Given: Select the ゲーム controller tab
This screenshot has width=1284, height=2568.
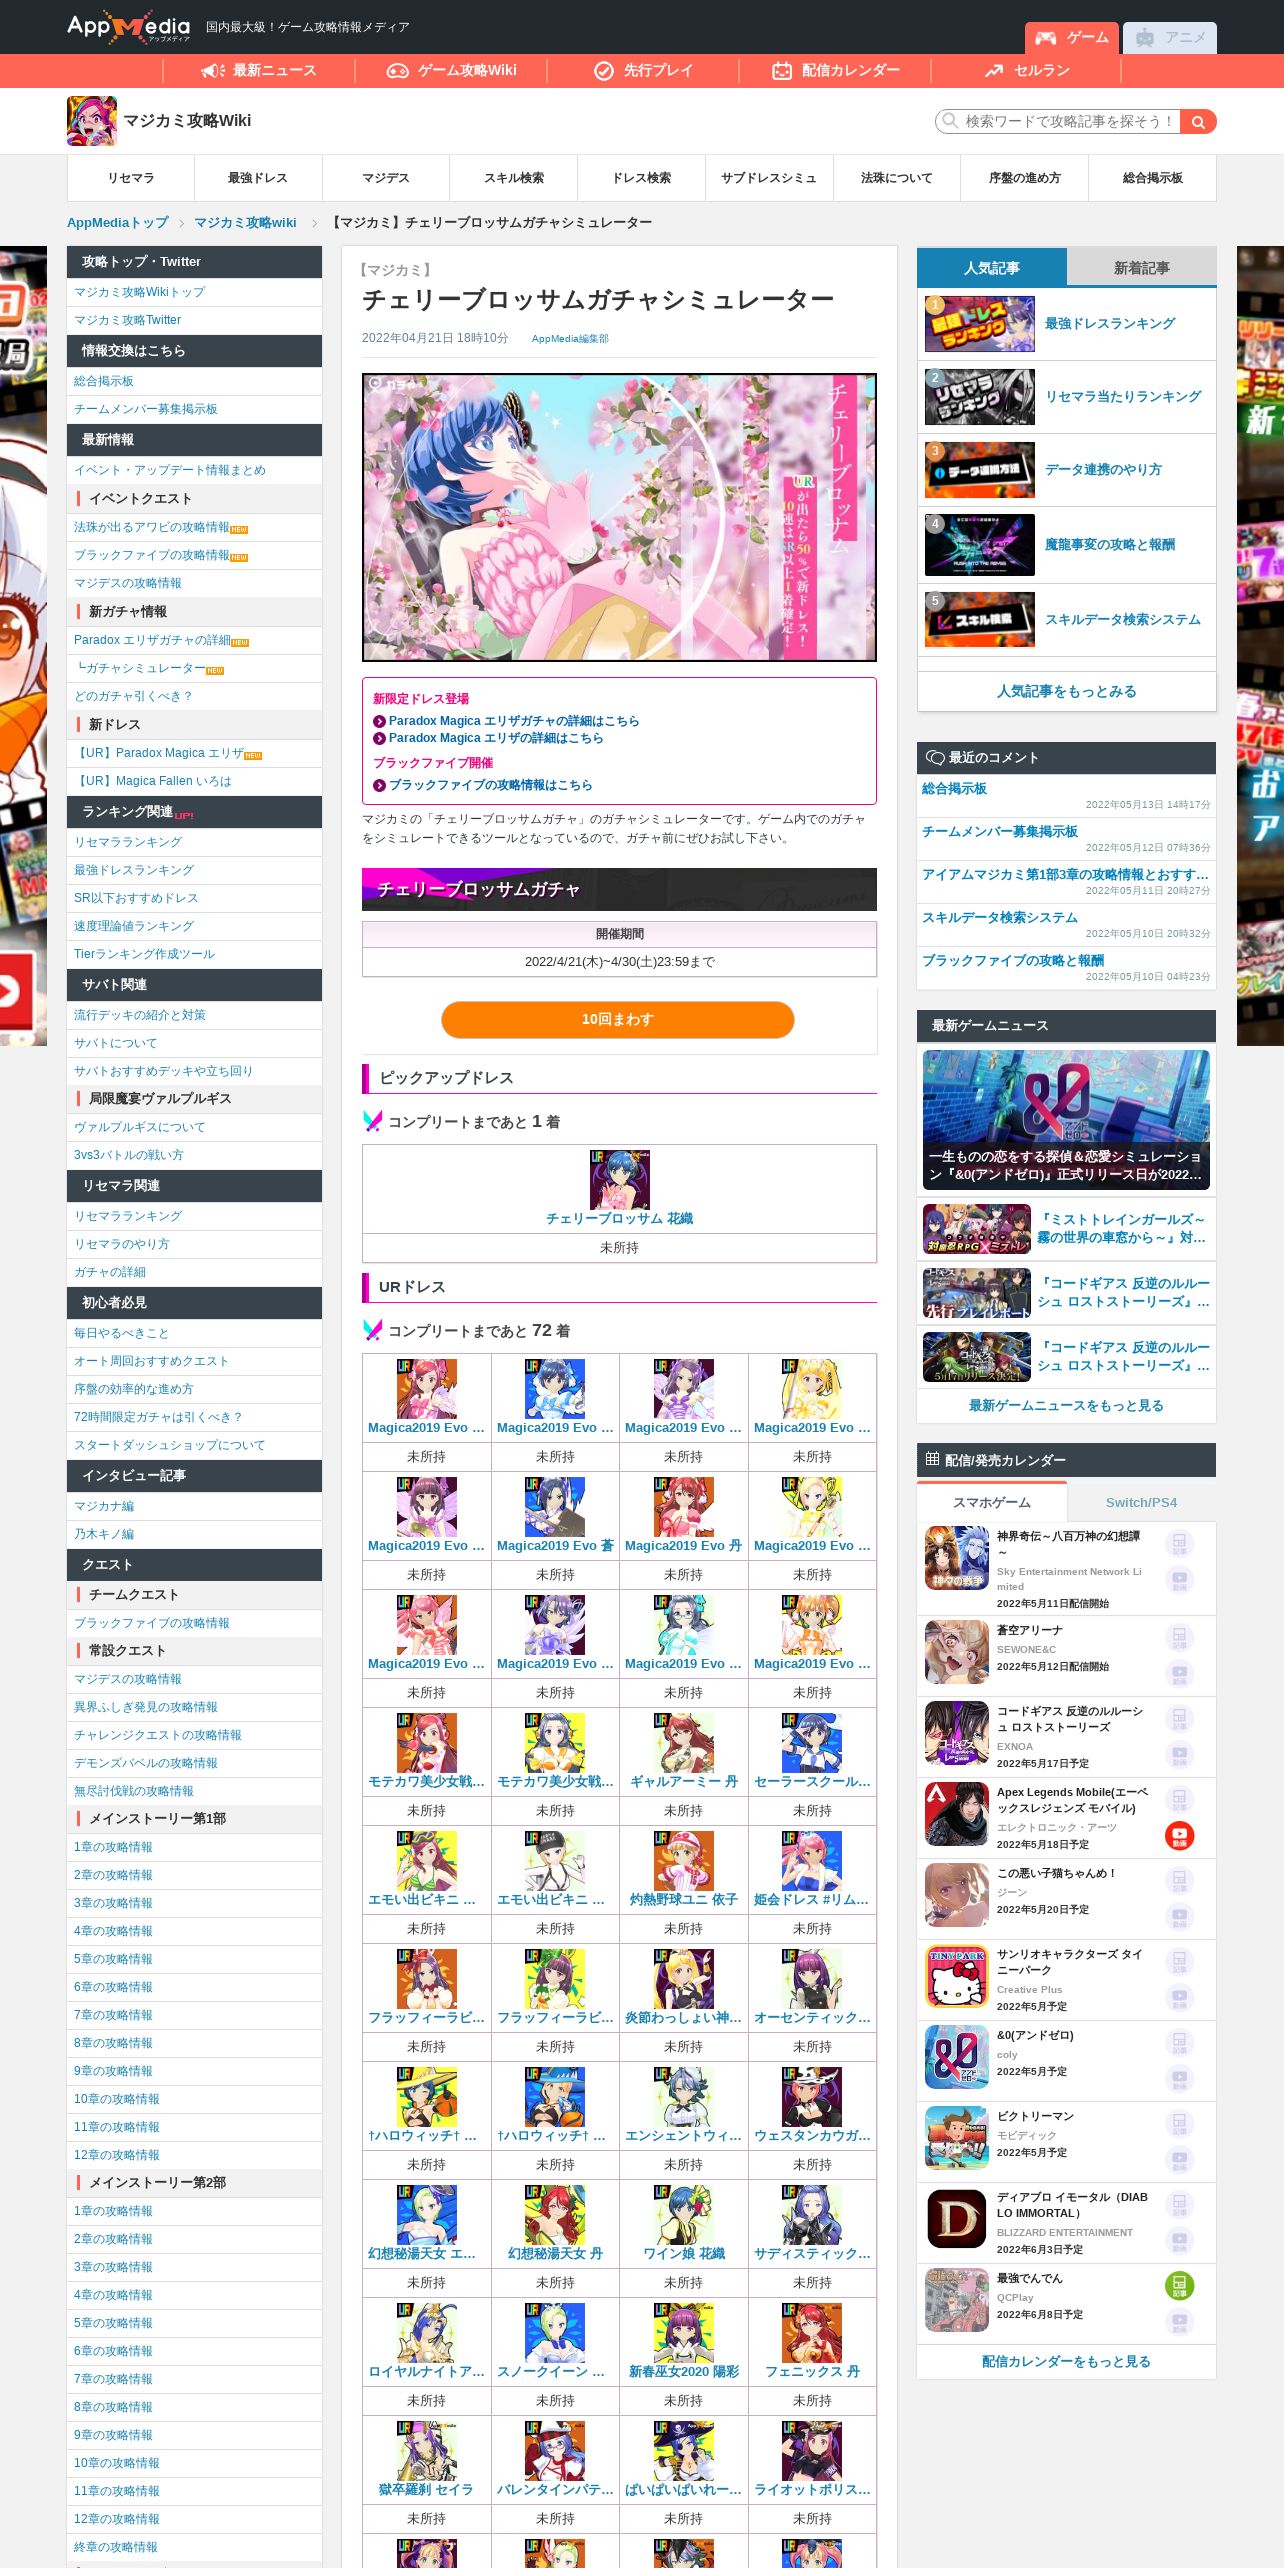Looking at the screenshot, I should [1071, 38].
